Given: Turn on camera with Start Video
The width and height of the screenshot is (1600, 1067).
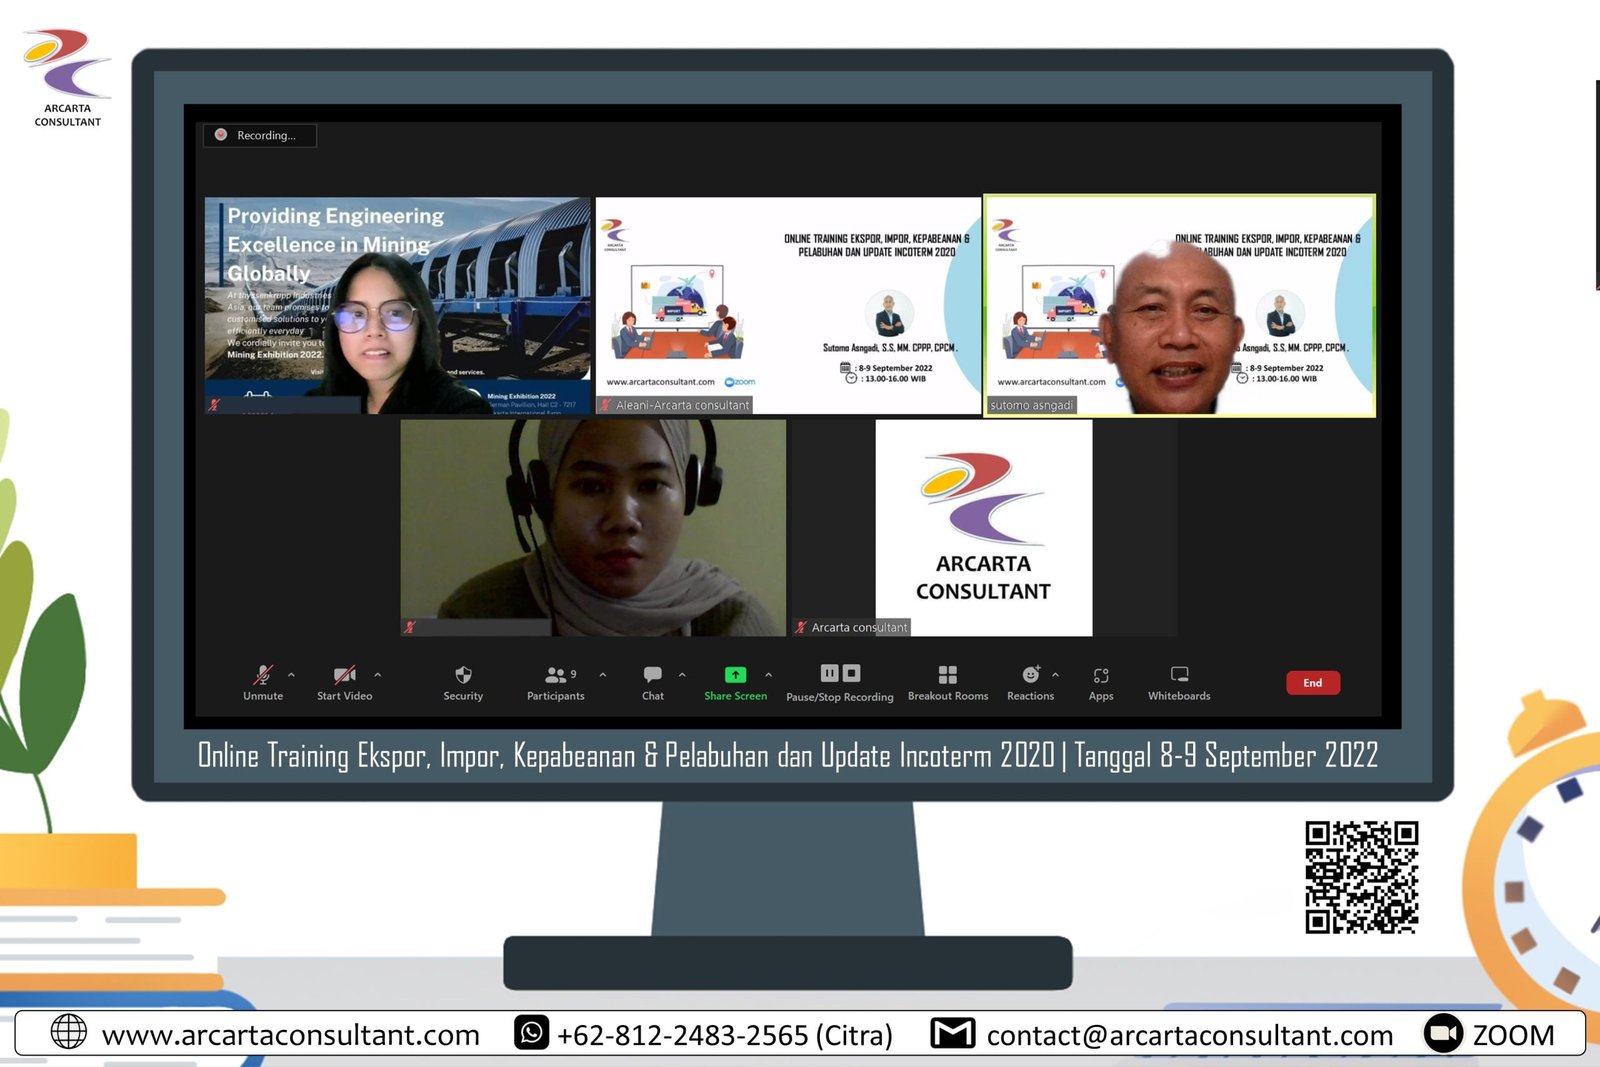Looking at the screenshot, I should pos(344,676).
